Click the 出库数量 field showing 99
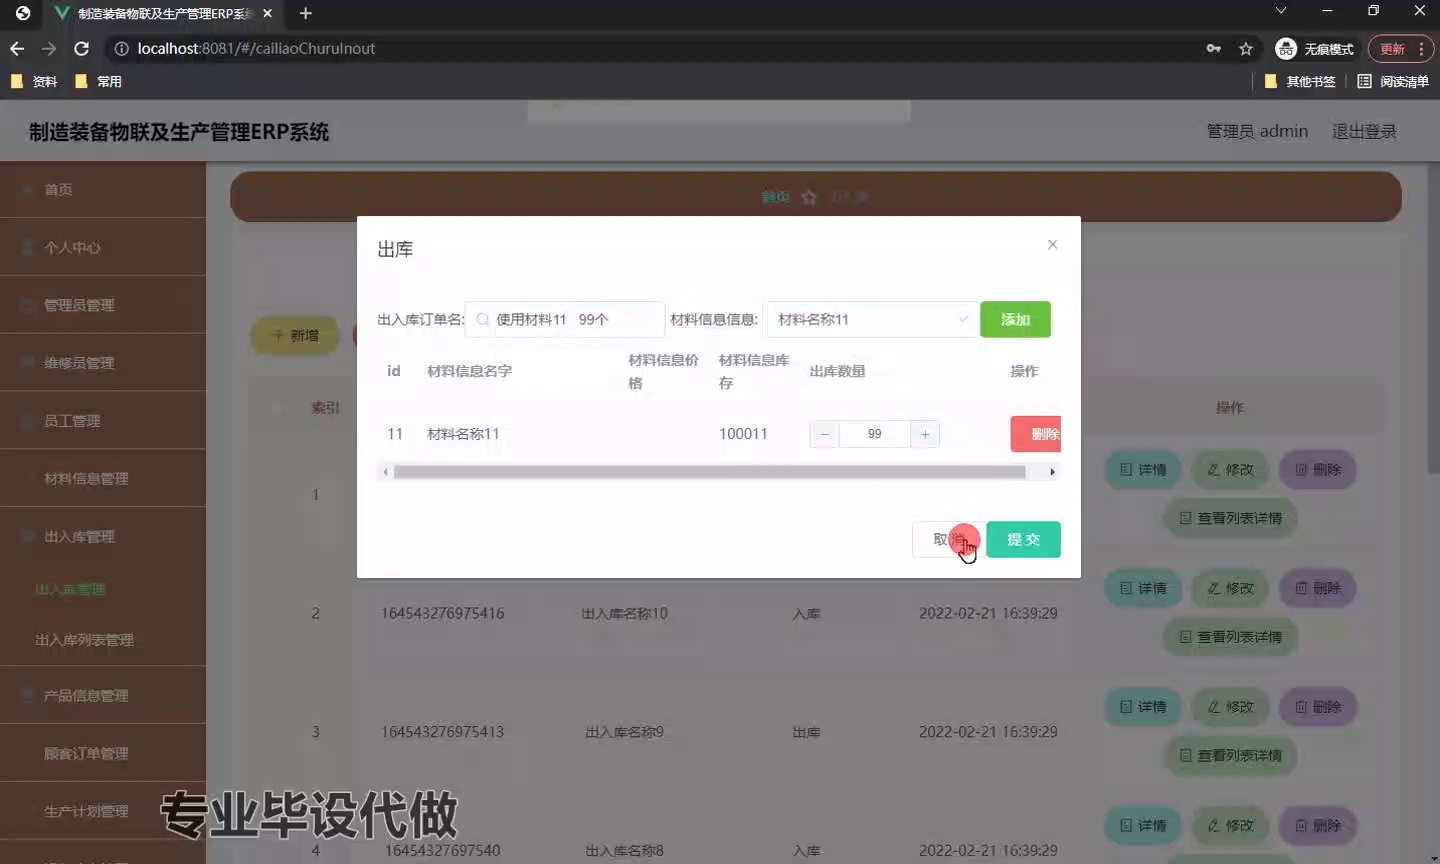The height and width of the screenshot is (864, 1440). tap(875, 434)
